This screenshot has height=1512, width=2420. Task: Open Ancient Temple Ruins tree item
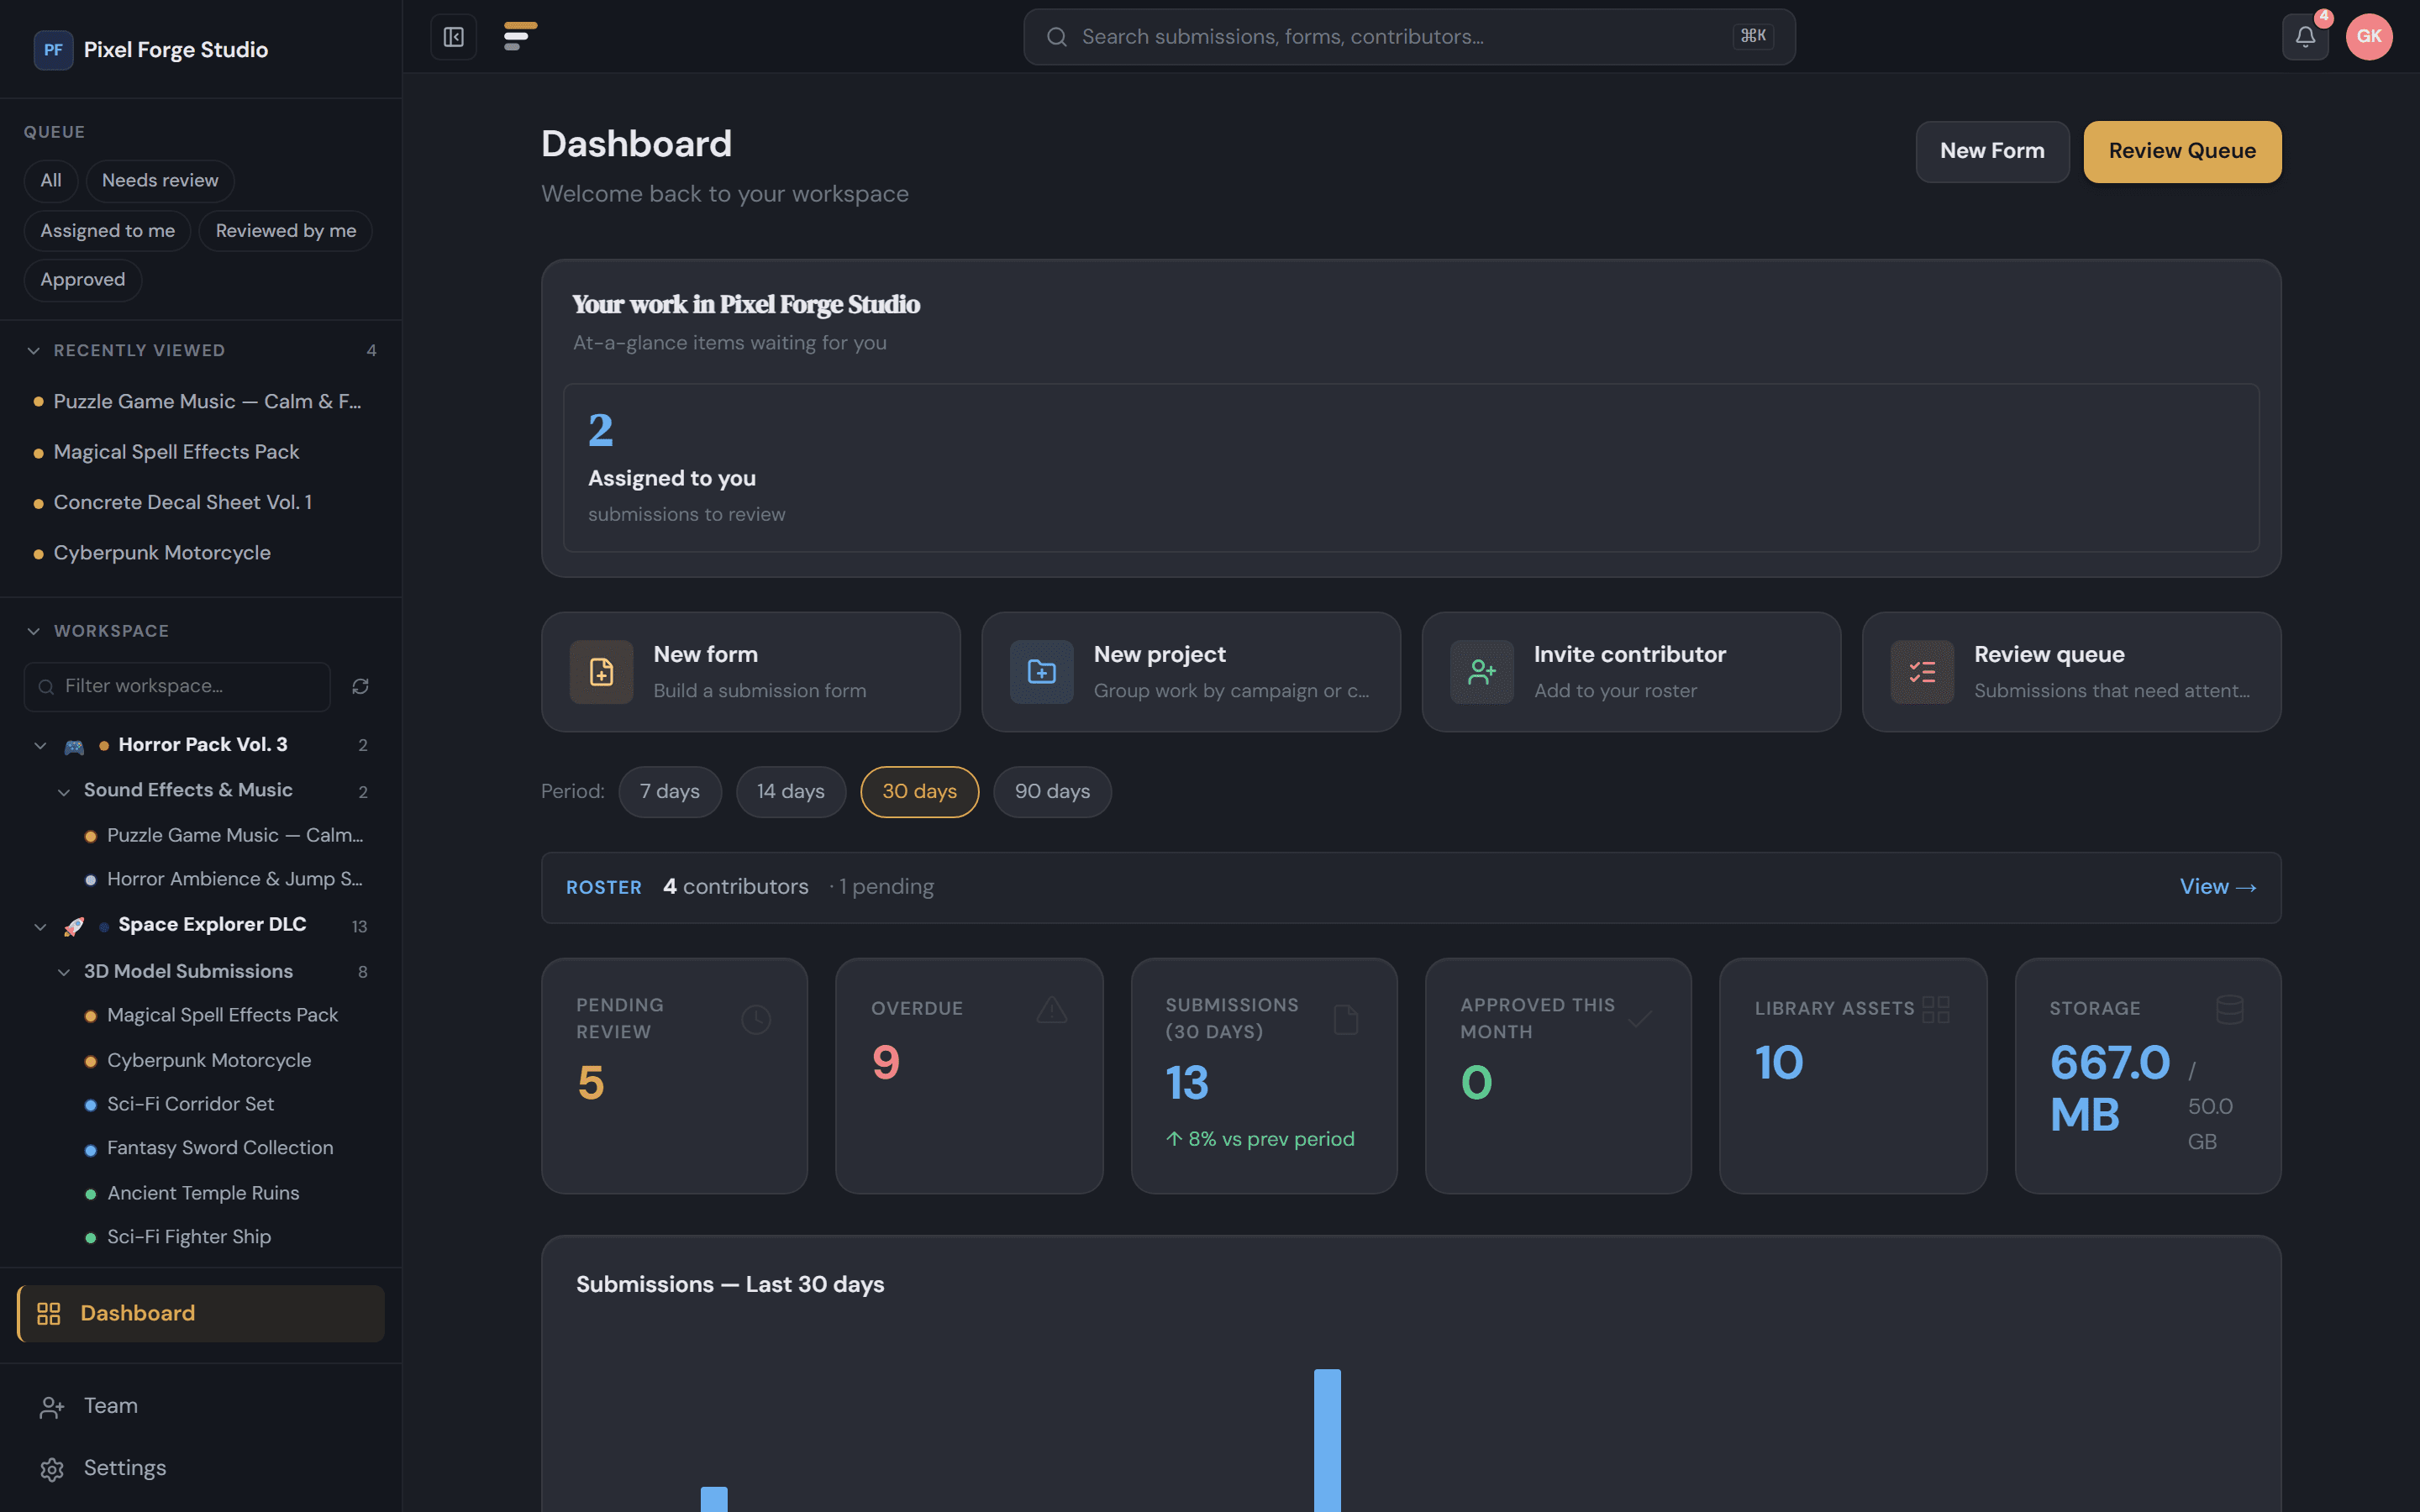tap(203, 1193)
